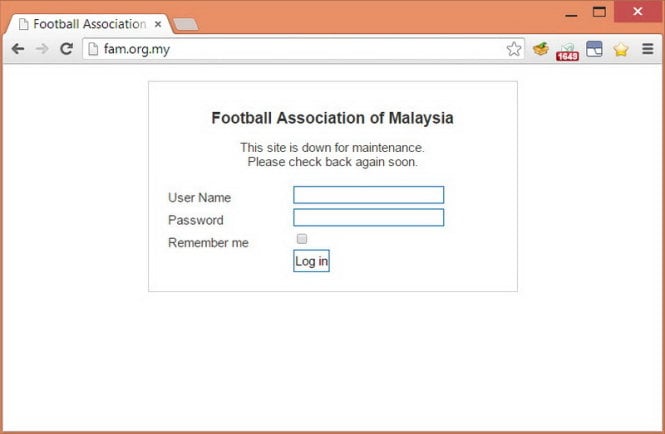Open the green box extension icon
The width and height of the screenshot is (665, 434).
click(x=541, y=49)
